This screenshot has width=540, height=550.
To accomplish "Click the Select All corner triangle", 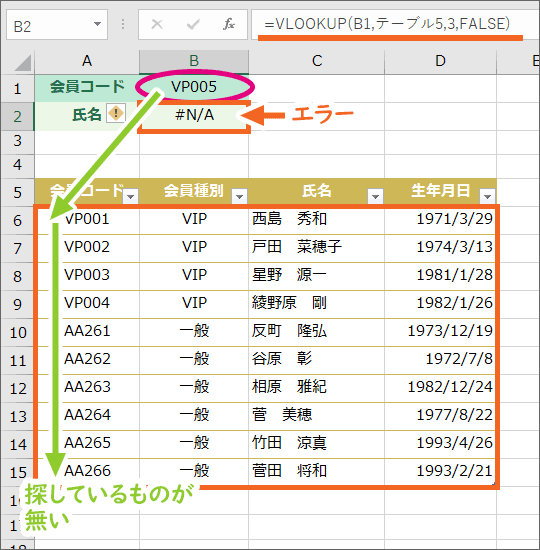I will [23, 63].
